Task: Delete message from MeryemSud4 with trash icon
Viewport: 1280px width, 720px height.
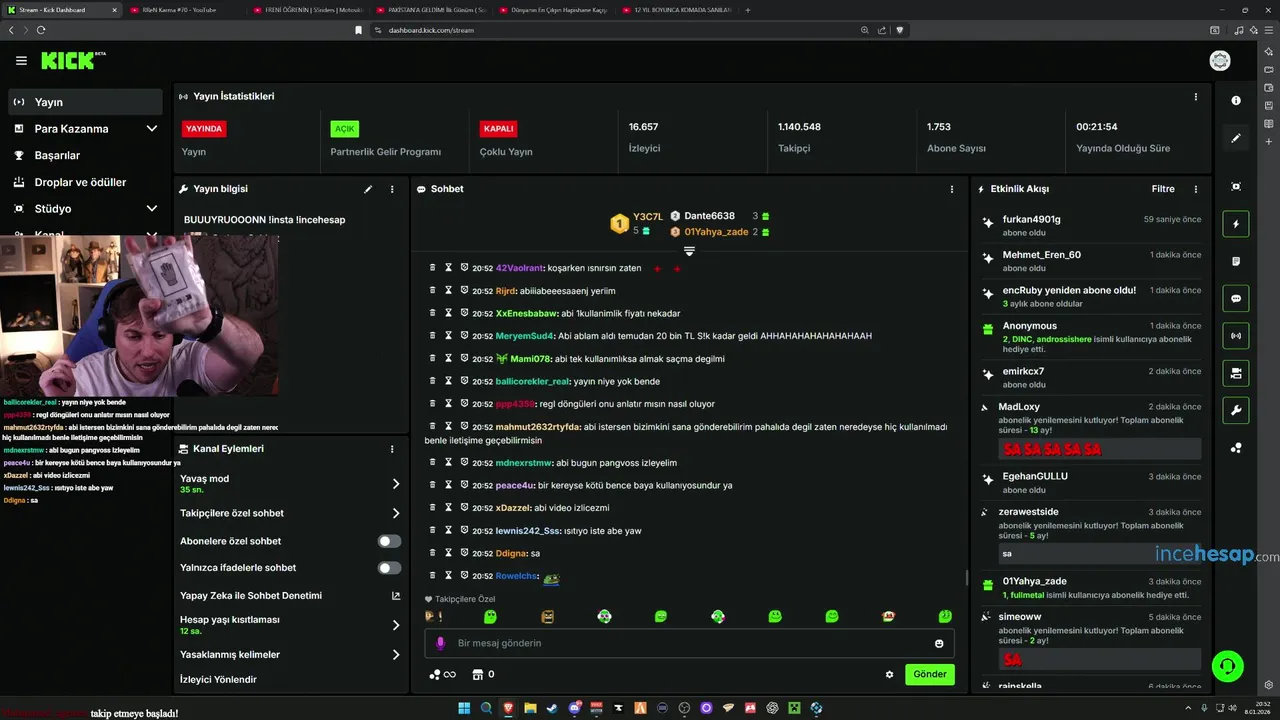Action: pos(433,336)
